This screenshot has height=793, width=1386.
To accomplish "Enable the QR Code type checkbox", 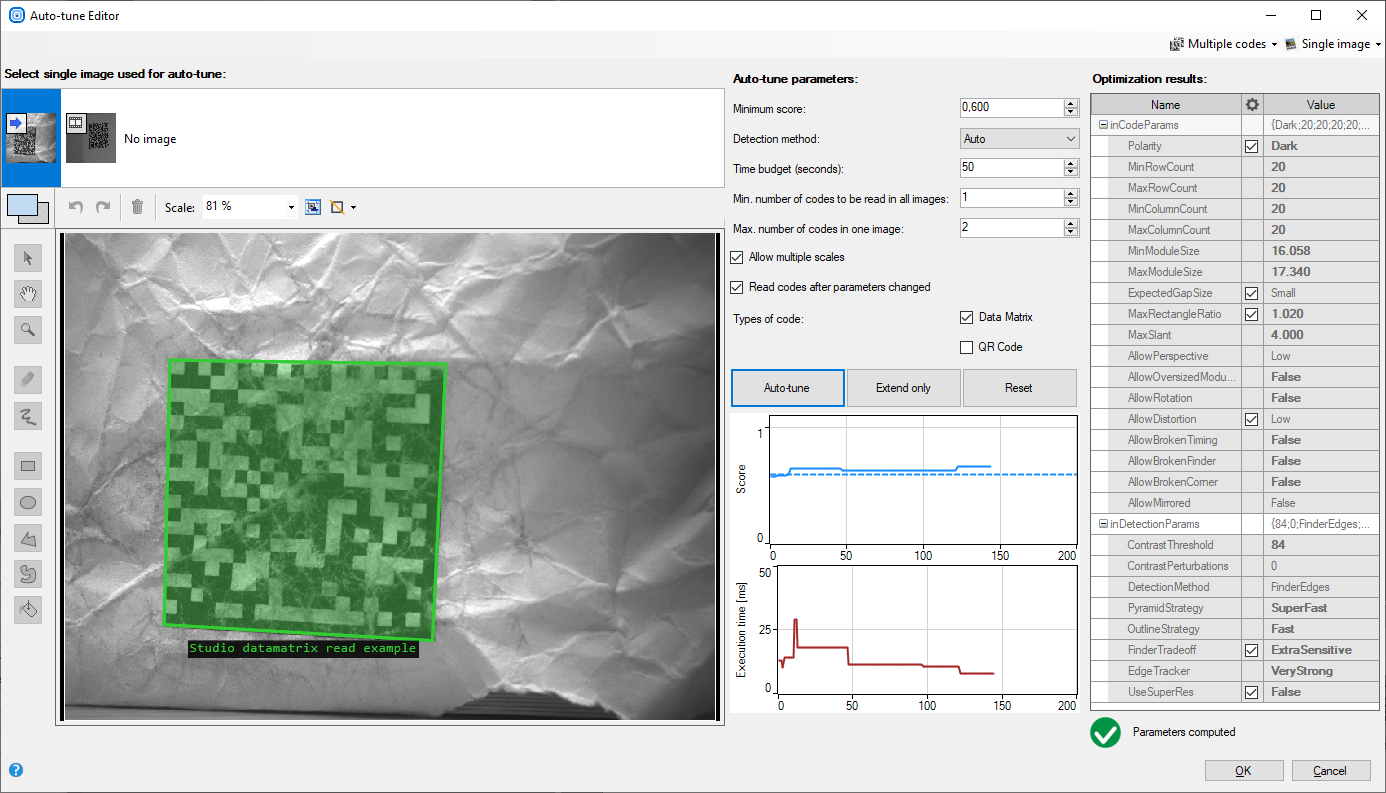I will pyautogui.click(x=966, y=348).
